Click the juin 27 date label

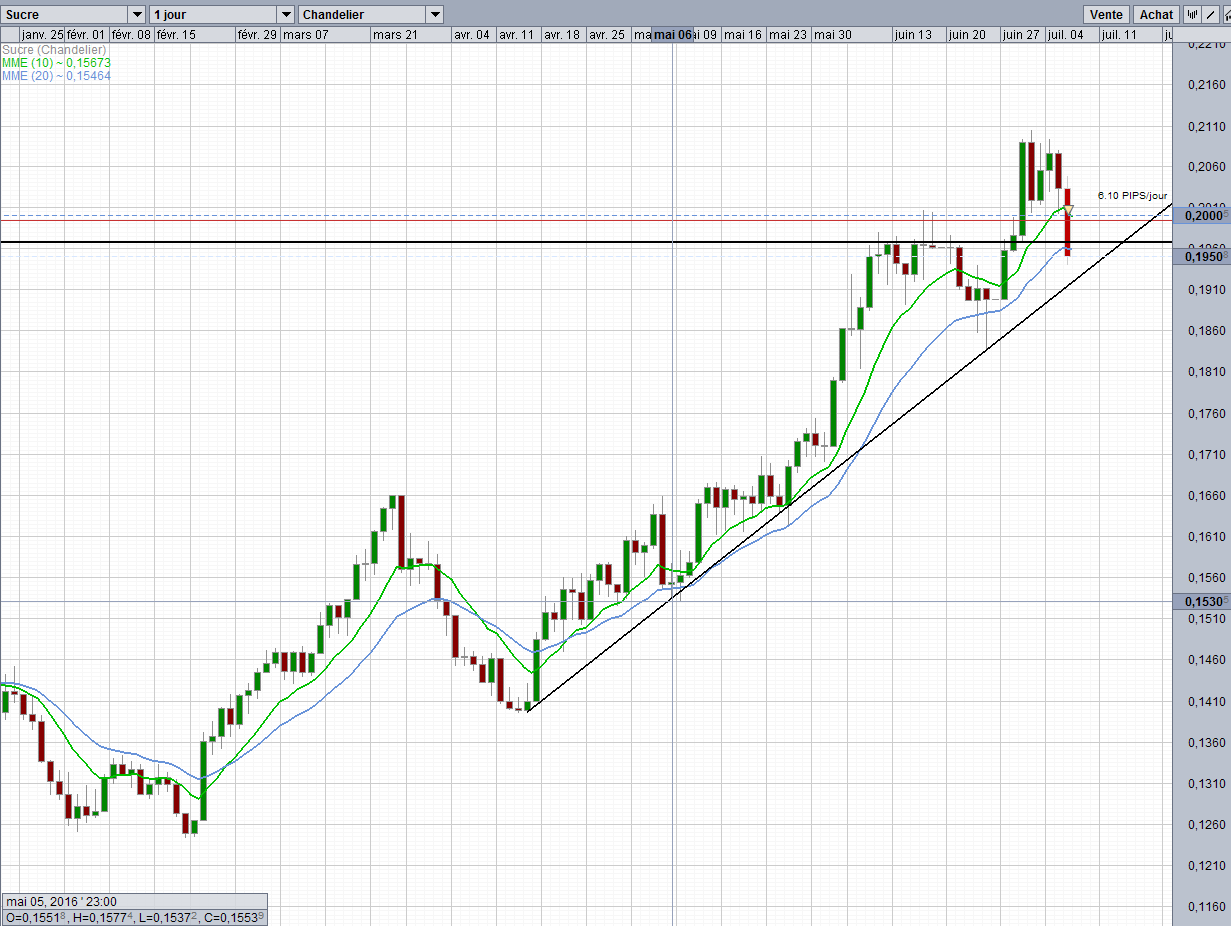[1021, 34]
